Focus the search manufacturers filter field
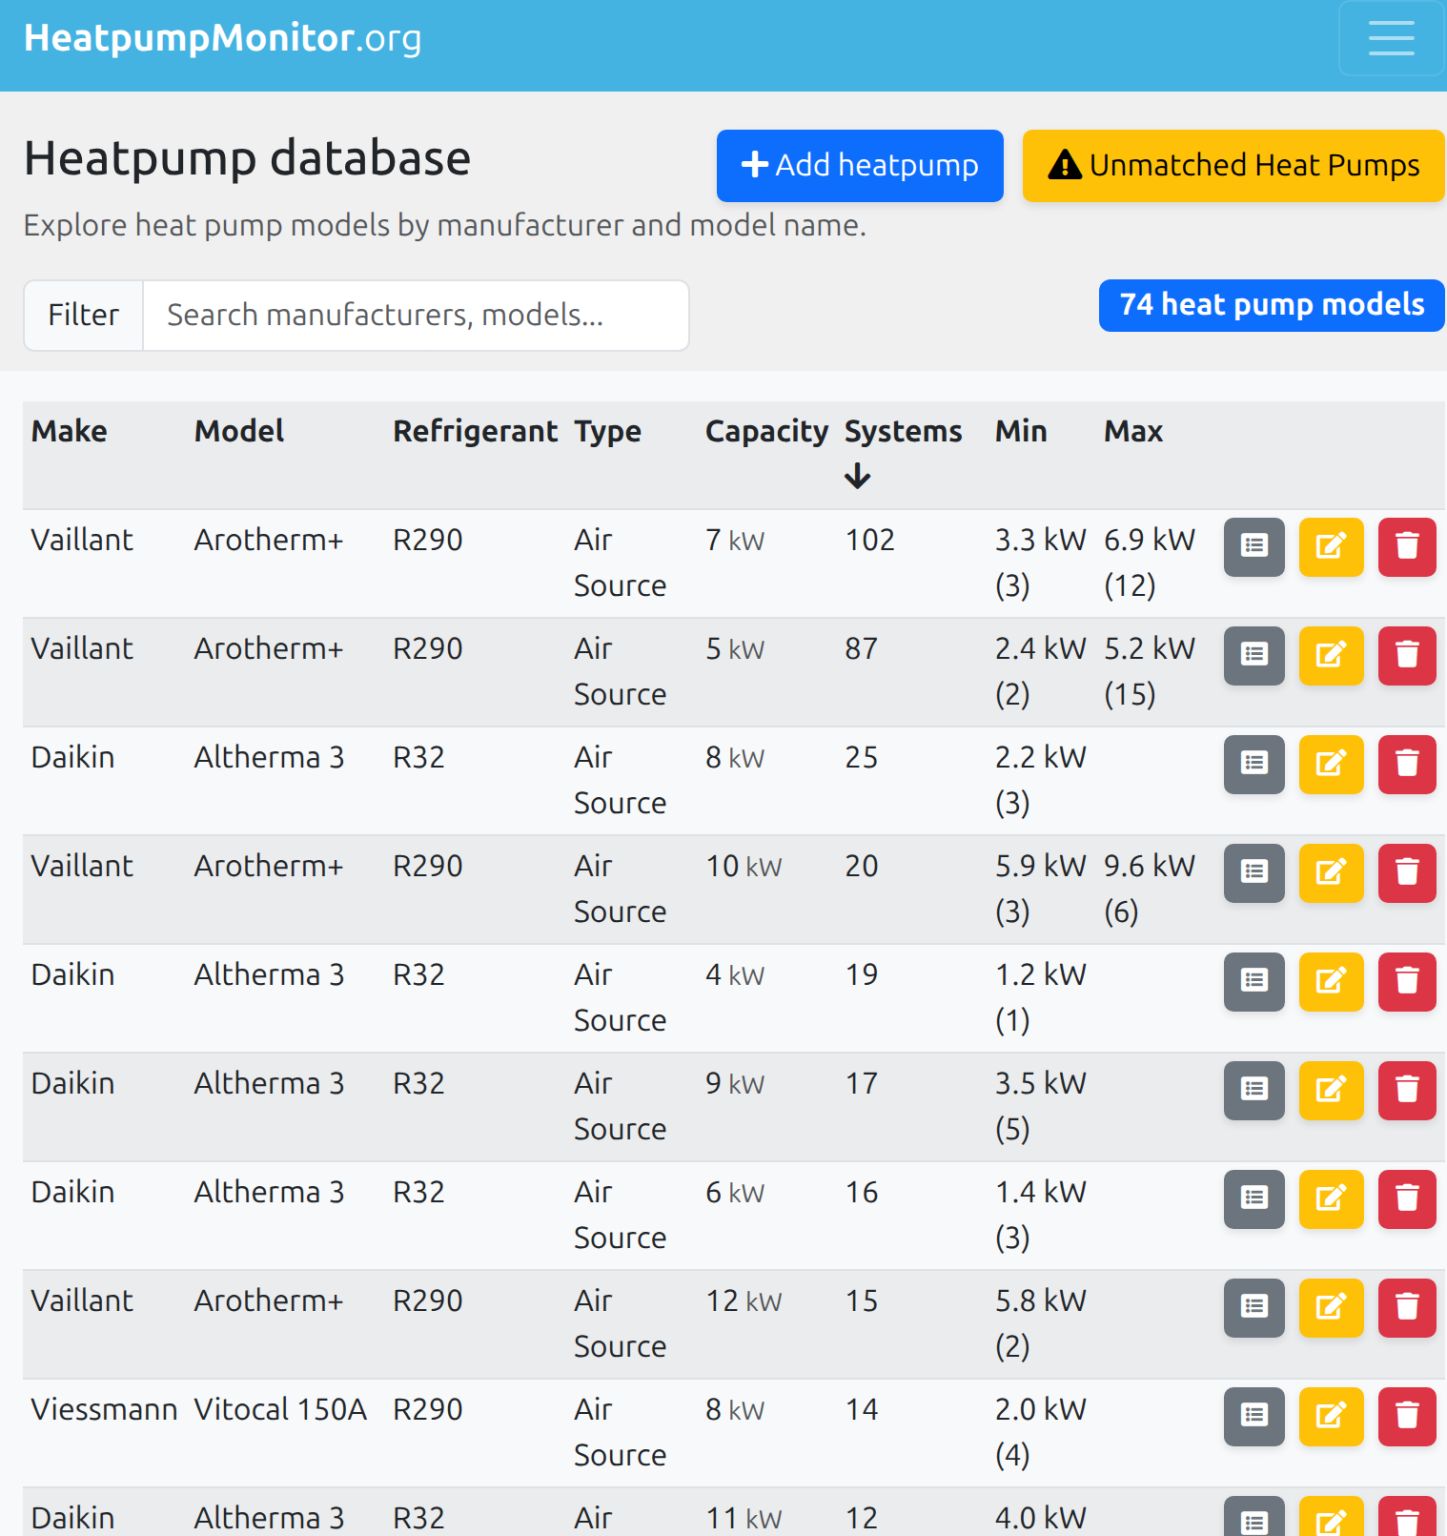The image size is (1447, 1536). coord(415,316)
